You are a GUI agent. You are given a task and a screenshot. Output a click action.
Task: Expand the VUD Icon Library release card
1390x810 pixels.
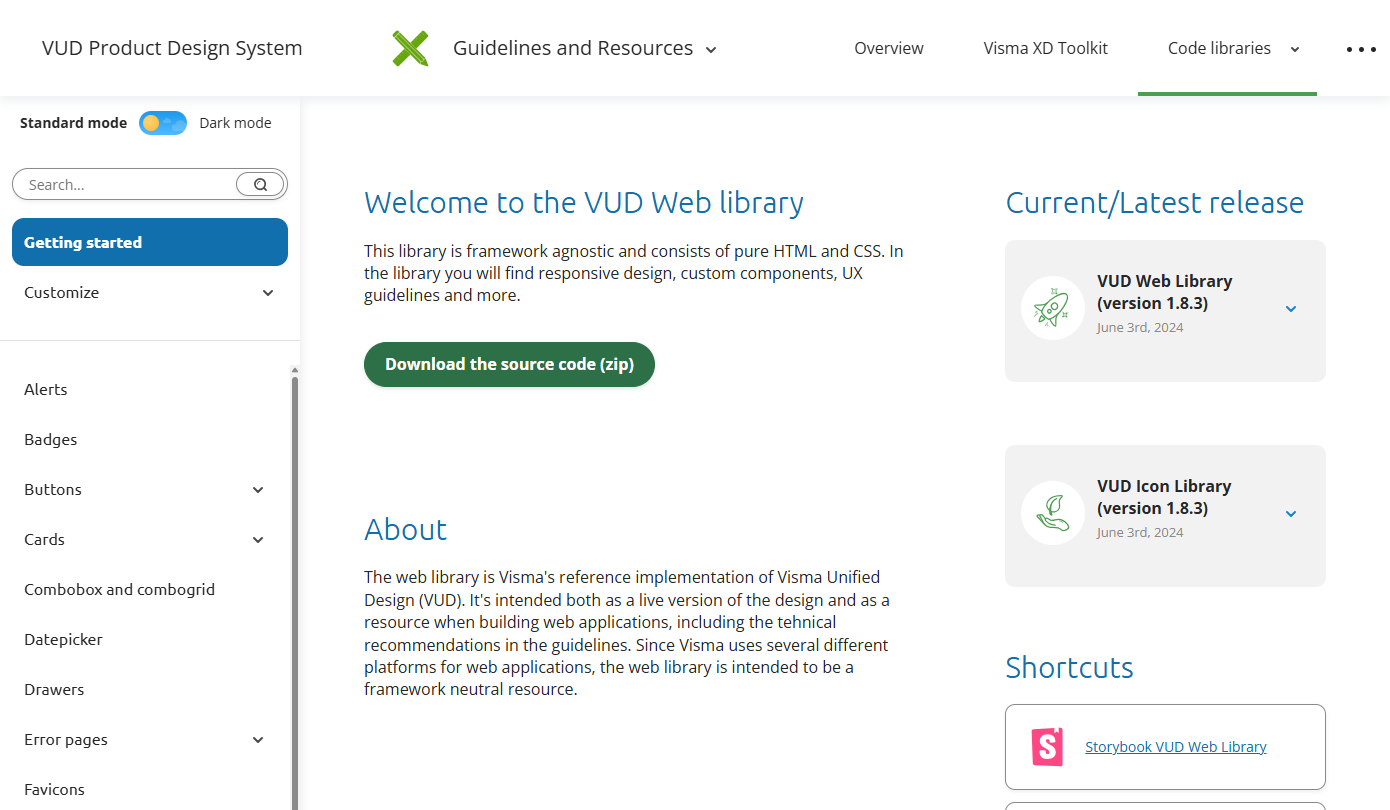click(x=1290, y=513)
